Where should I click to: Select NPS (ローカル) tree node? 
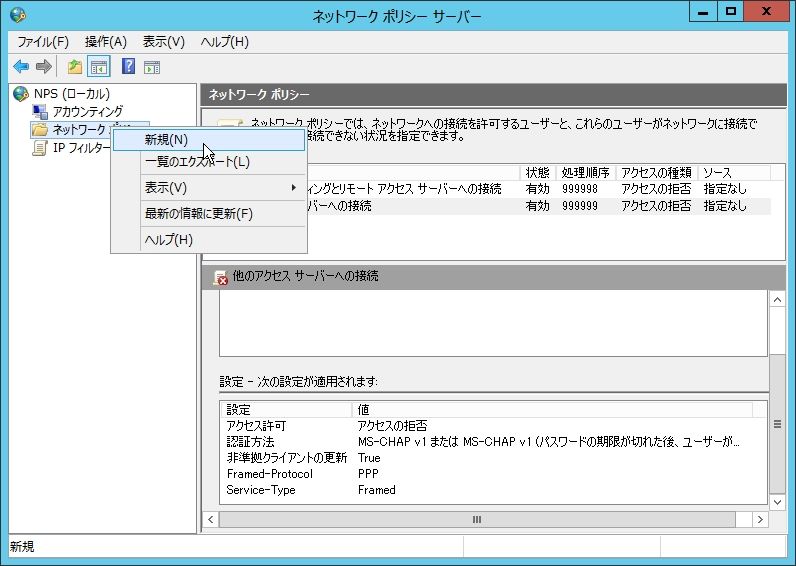point(72,93)
